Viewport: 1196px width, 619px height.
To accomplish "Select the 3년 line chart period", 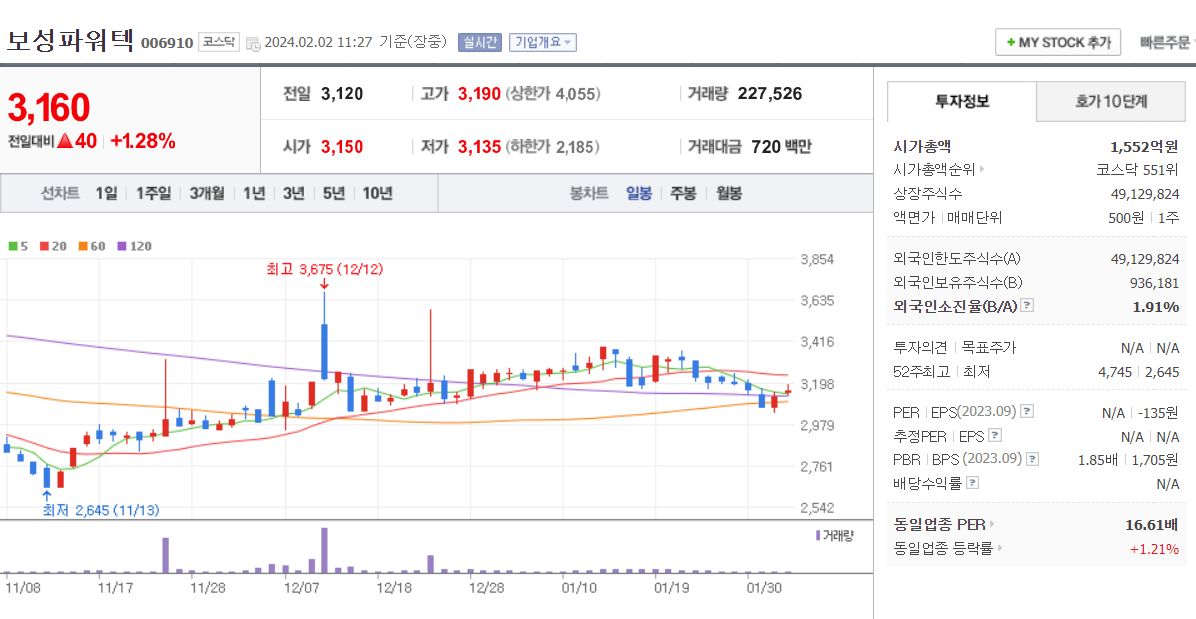I will pos(294,194).
